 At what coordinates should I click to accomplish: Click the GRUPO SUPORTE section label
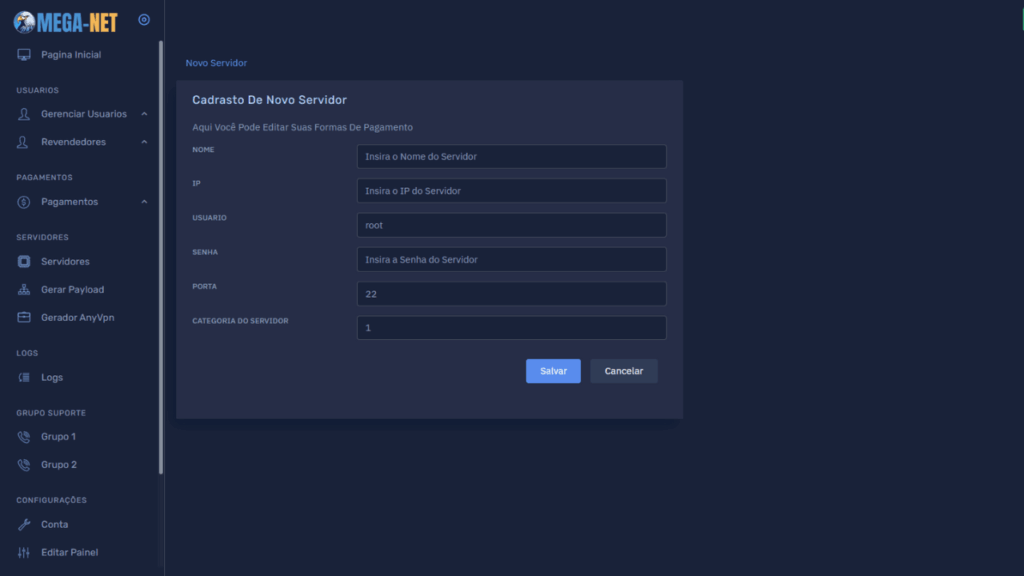tap(51, 413)
